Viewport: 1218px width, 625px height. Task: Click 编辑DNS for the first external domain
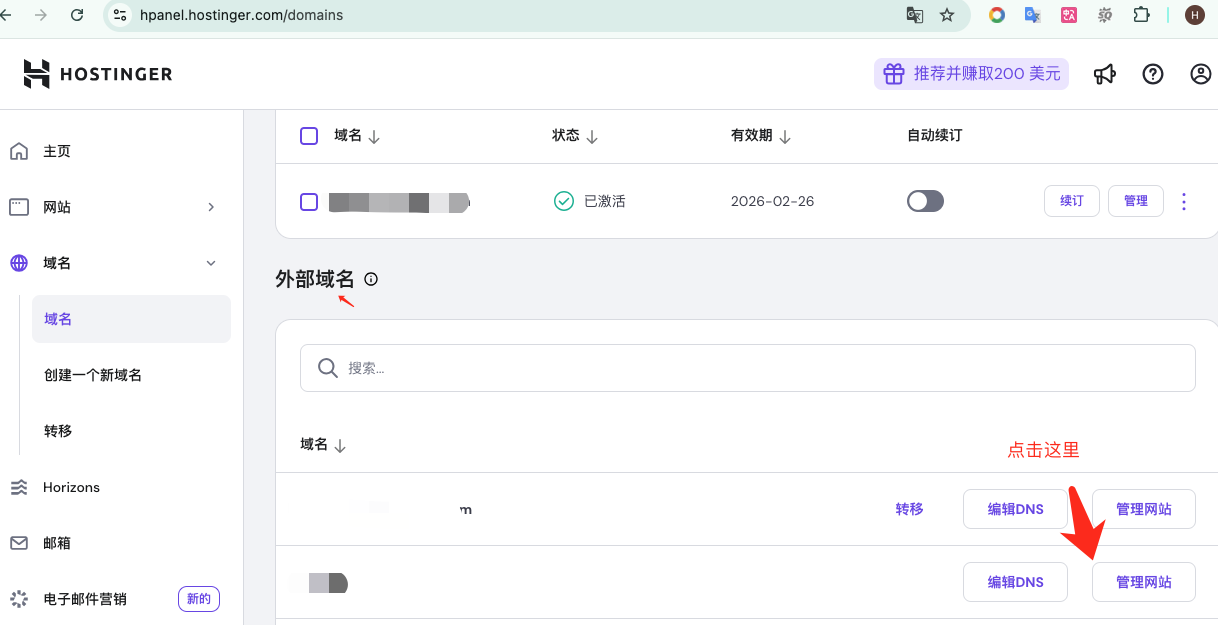pyautogui.click(x=1015, y=509)
